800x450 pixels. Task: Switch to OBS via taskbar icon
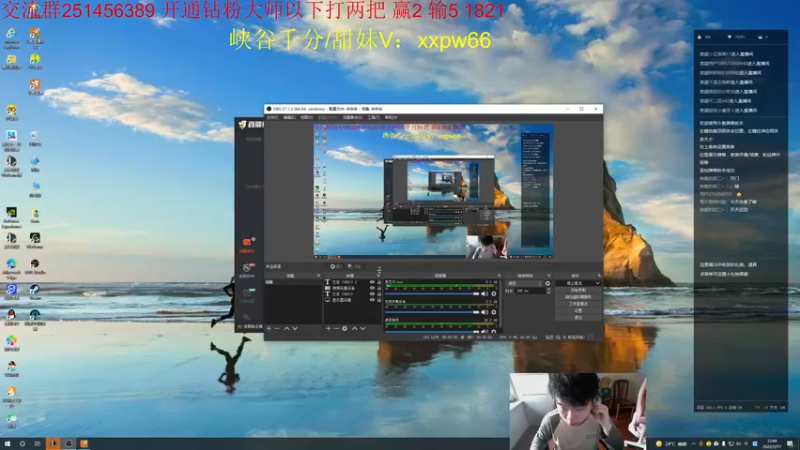(x=68, y=443)
